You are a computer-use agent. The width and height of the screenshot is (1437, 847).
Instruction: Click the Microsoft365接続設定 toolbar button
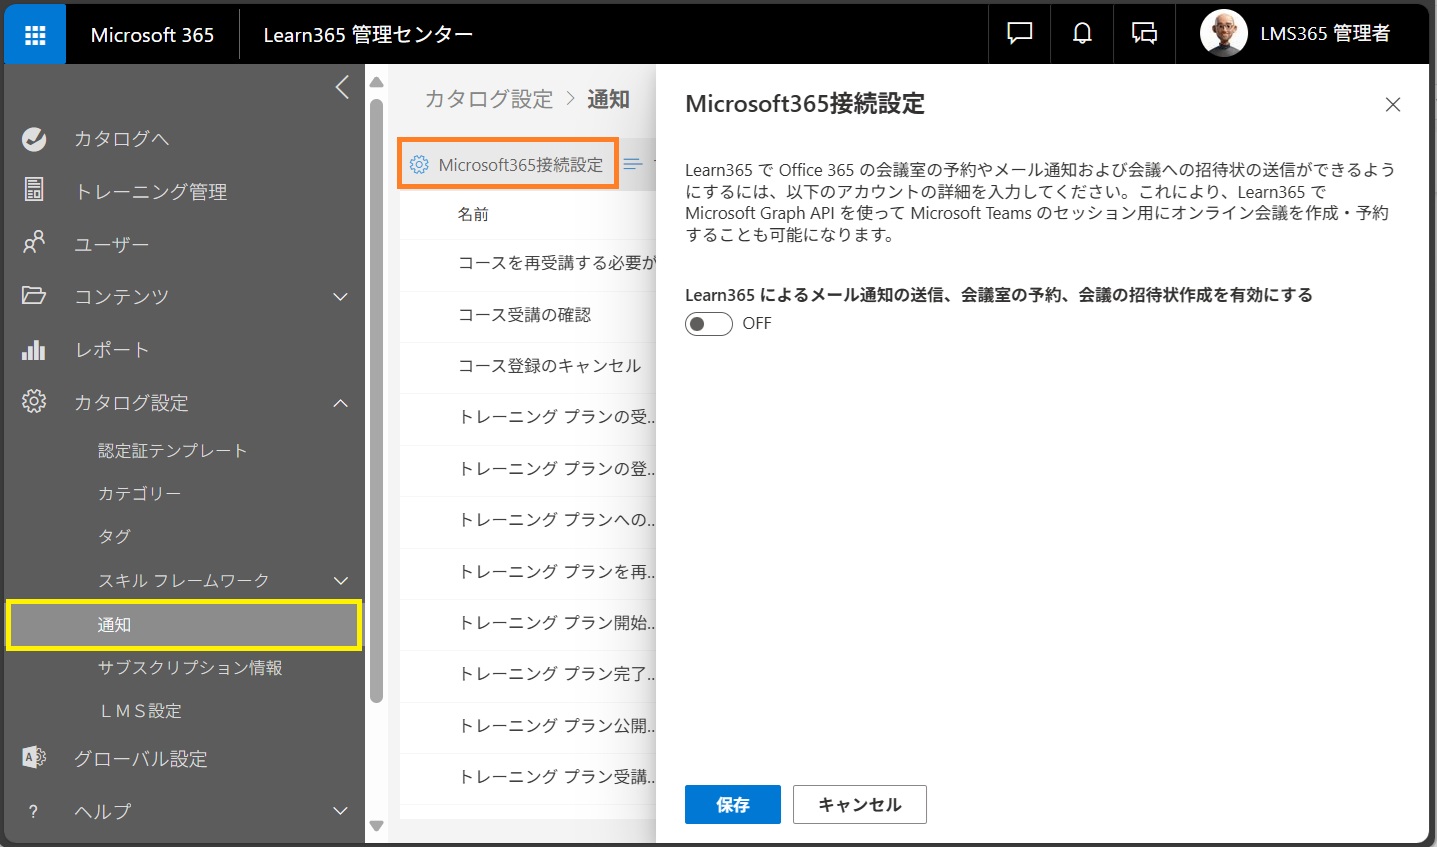(x=508, y=164)
